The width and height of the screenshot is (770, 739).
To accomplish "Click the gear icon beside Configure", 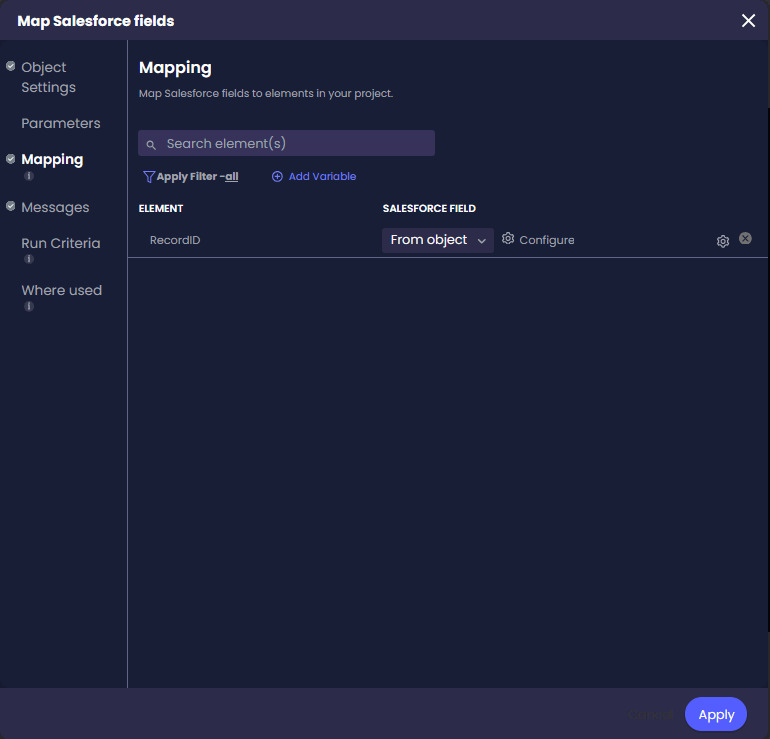I will [508, 239].
